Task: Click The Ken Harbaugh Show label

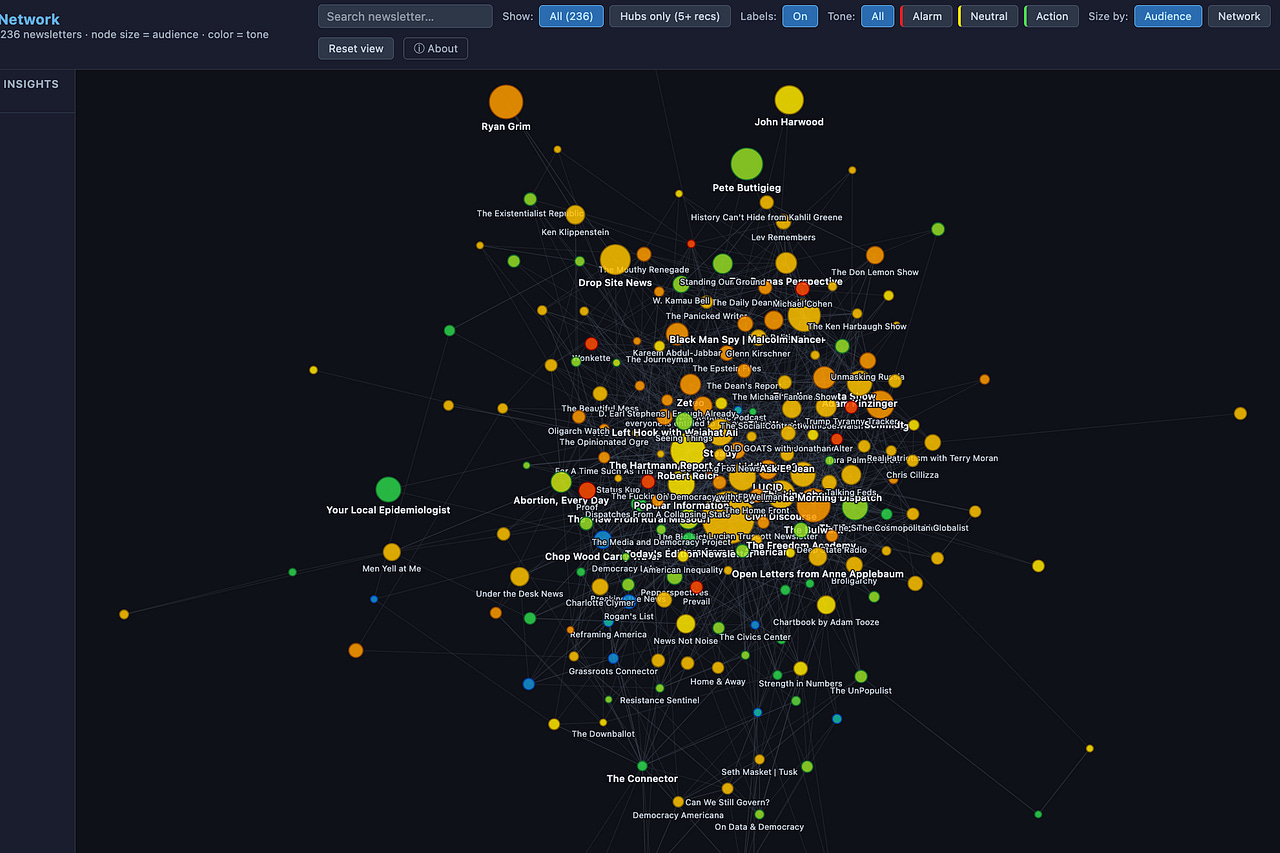Action: 857,326
